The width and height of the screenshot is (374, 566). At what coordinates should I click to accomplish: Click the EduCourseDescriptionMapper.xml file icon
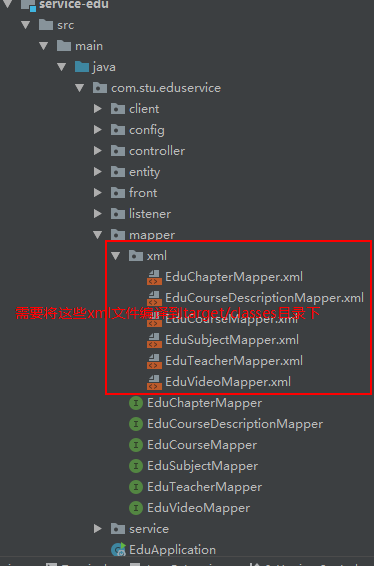point(154,298)
